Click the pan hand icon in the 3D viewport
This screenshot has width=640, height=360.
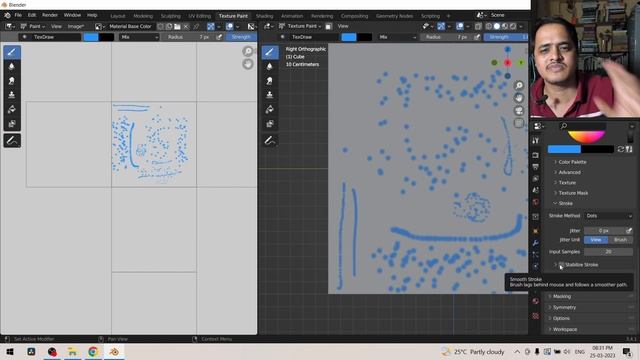(519, 98)
